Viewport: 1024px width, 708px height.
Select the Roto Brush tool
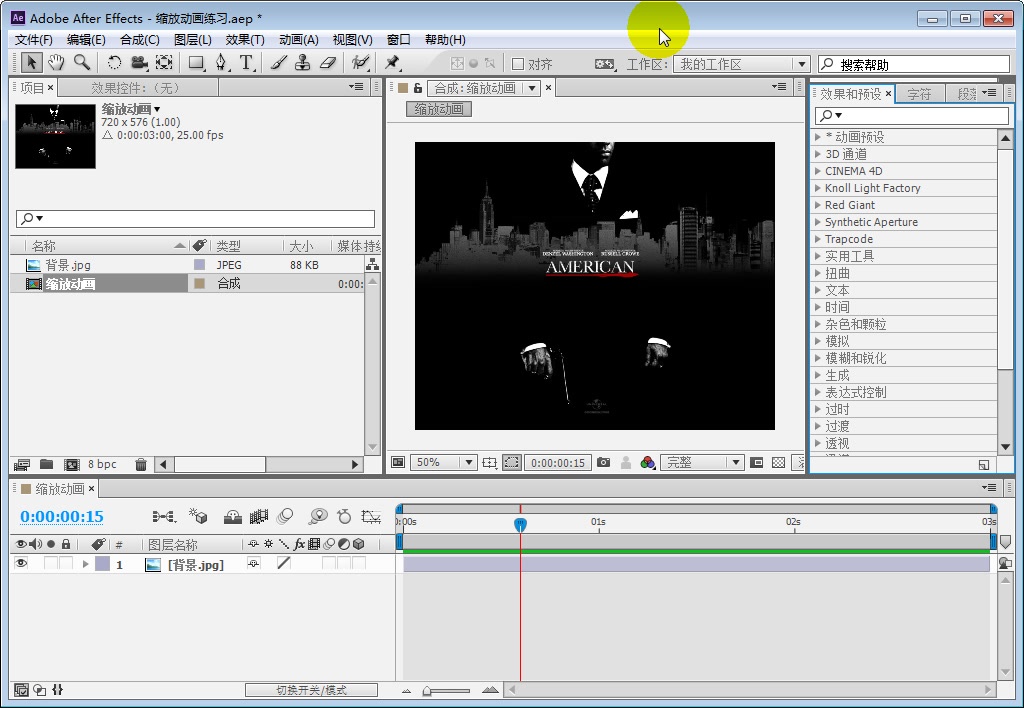pyautogui.click(x=360, y=63)
